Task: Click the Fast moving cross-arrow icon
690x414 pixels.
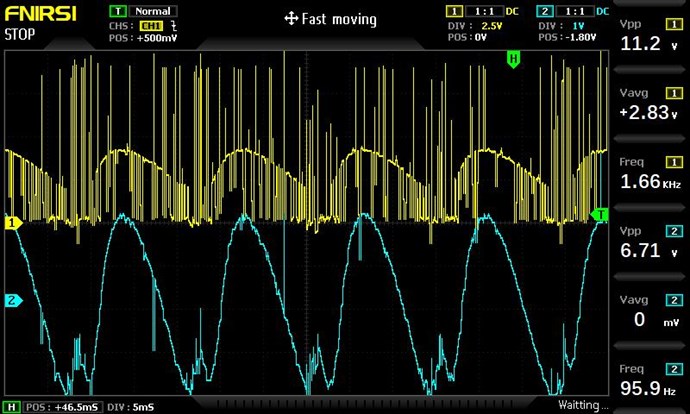Action: [292, 19]
